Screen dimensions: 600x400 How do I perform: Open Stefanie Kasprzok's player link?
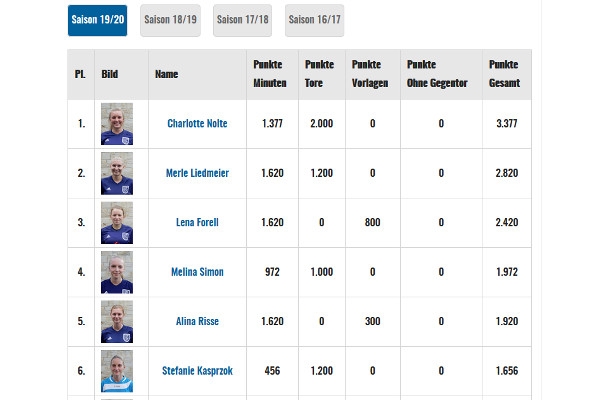pyautogui.click(x=197, y=371)
